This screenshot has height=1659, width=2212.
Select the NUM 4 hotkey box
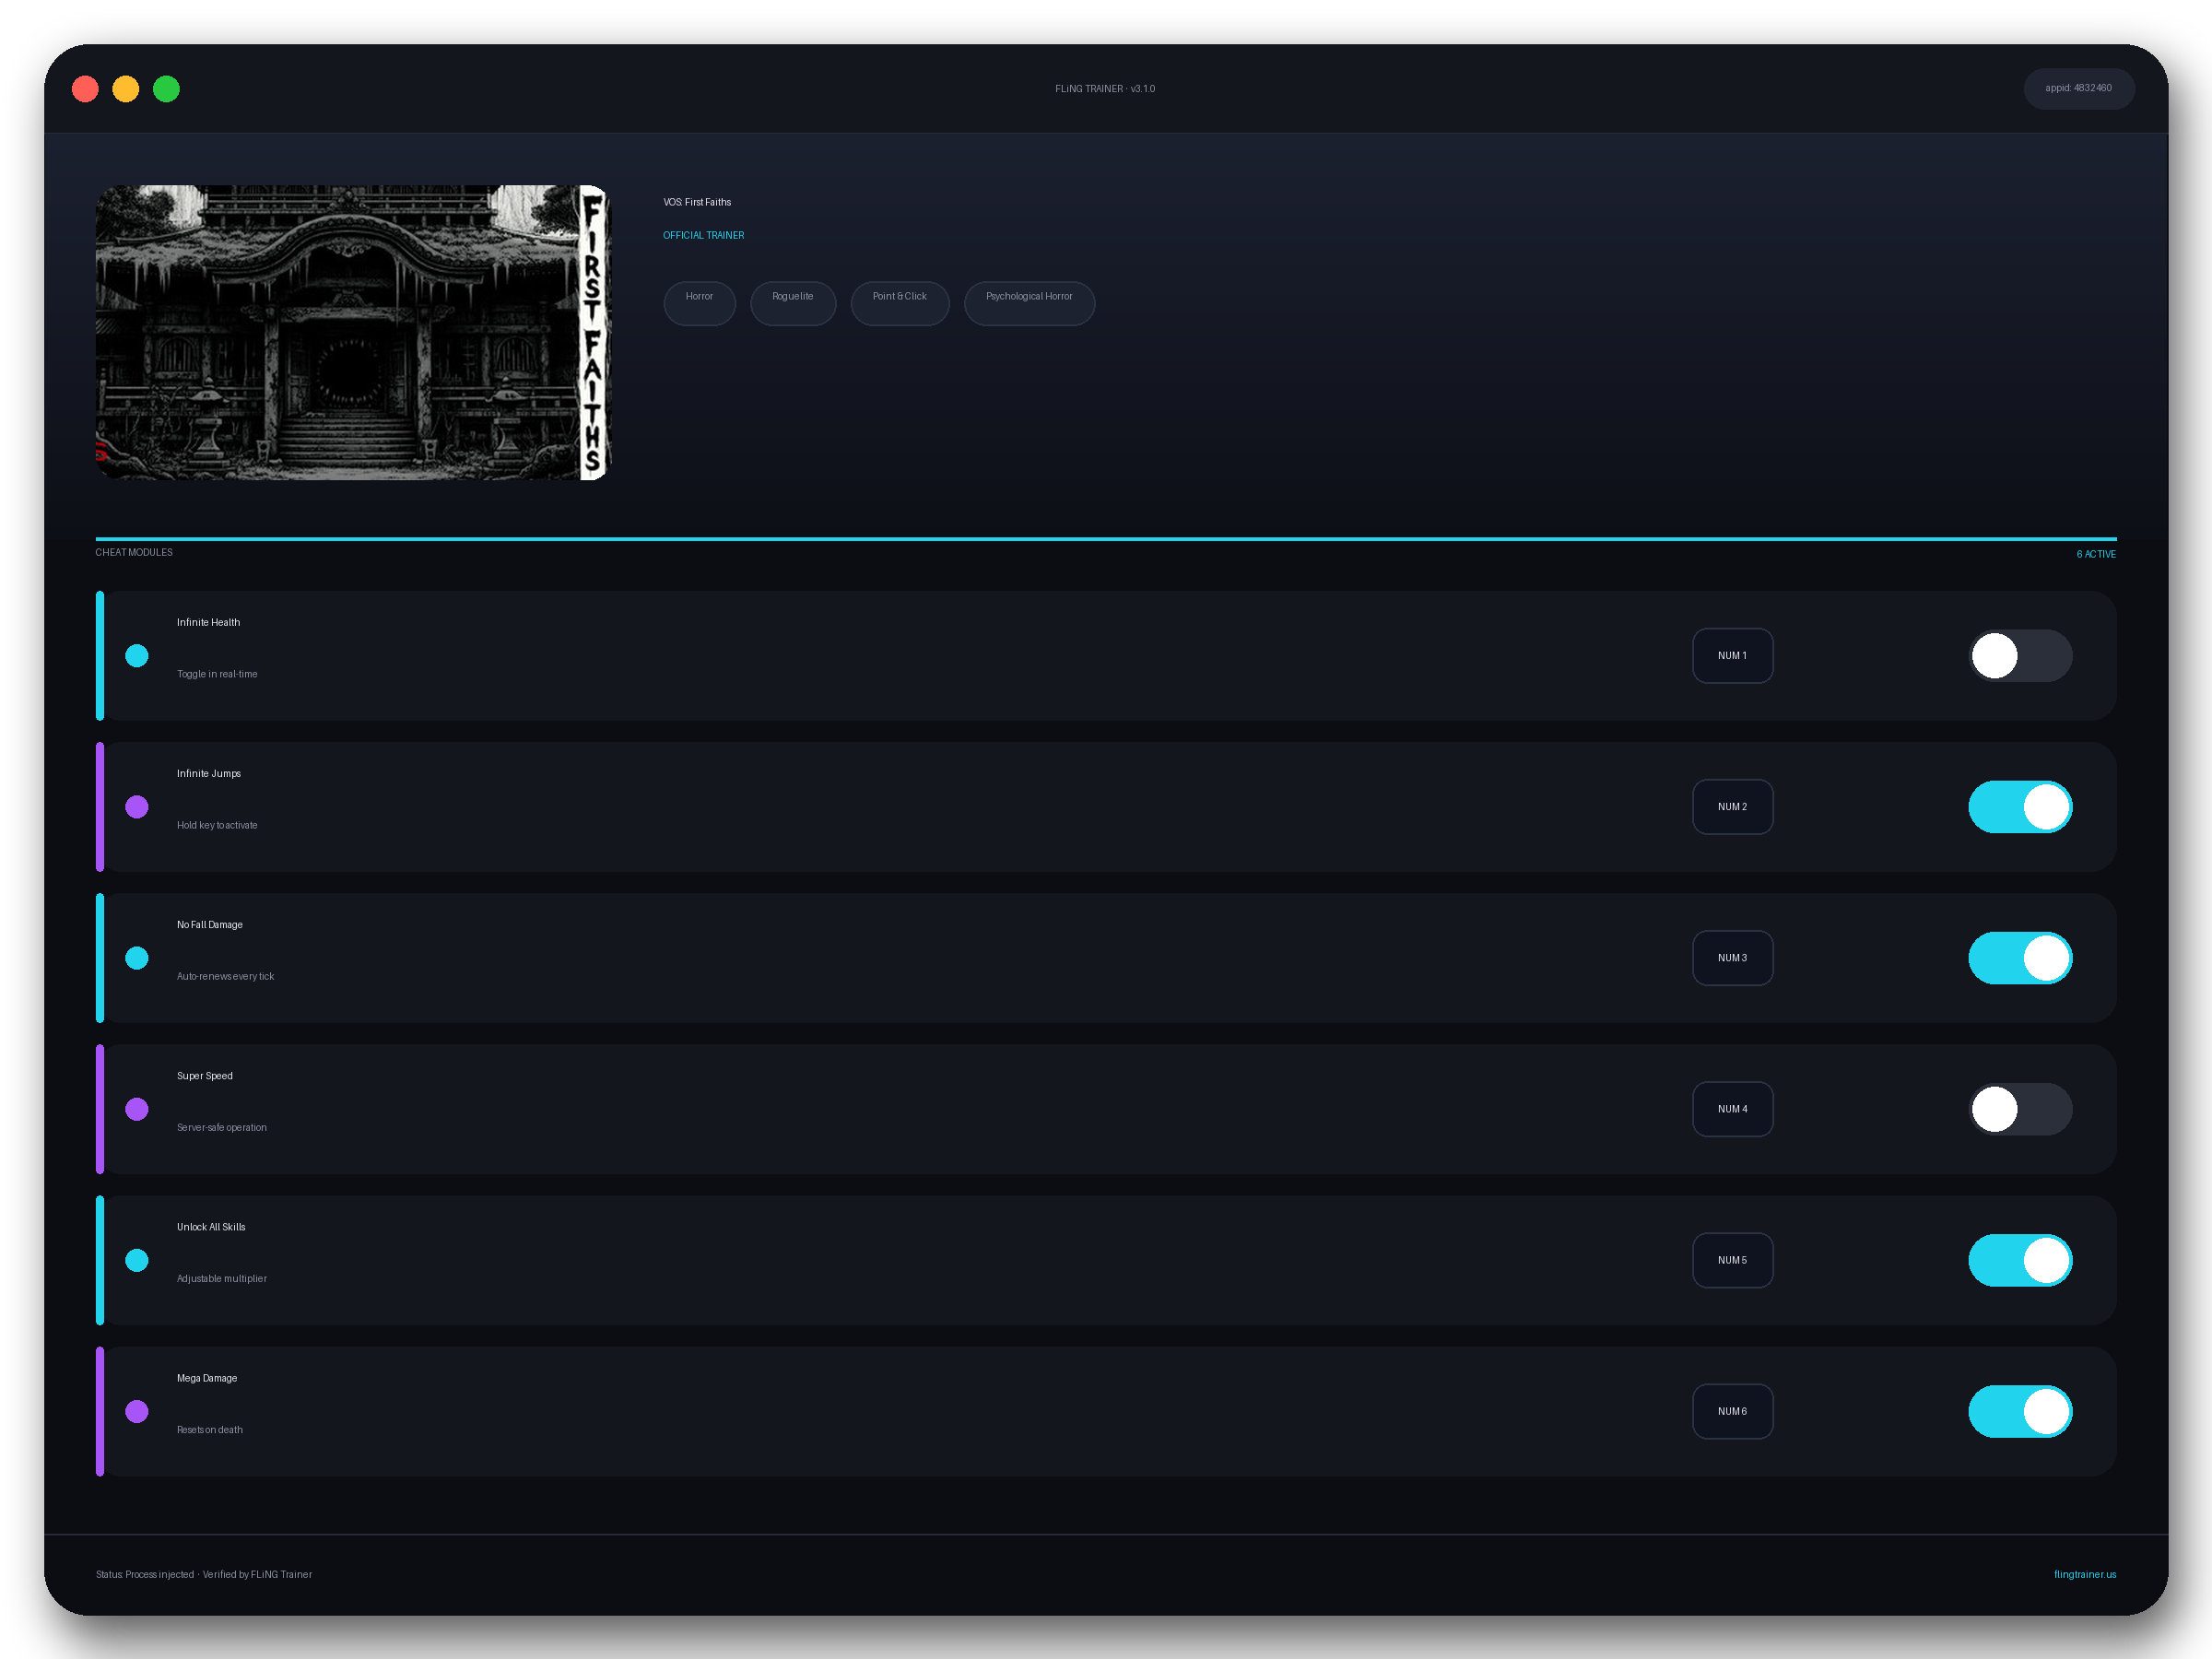[x=1732, y=1109]
